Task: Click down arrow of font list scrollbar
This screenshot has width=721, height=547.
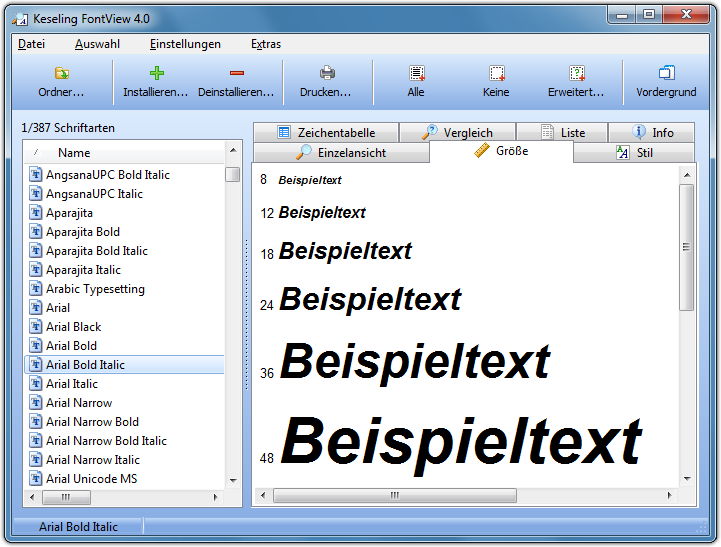Action: [x=233, y=481]
